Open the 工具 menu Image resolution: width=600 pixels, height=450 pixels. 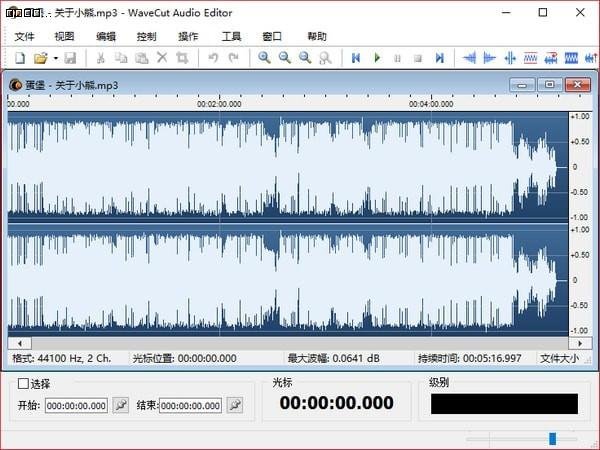[x=232, y=36]
